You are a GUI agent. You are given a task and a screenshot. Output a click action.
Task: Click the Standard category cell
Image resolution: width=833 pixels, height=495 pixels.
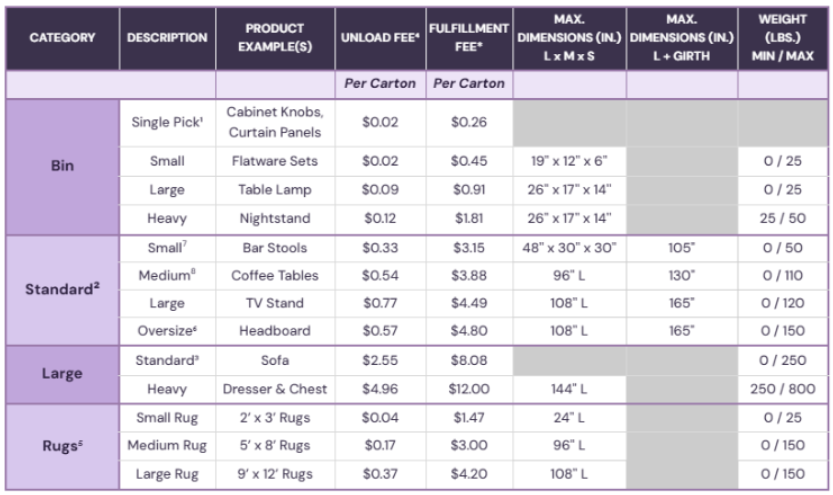tap(62, 289)
